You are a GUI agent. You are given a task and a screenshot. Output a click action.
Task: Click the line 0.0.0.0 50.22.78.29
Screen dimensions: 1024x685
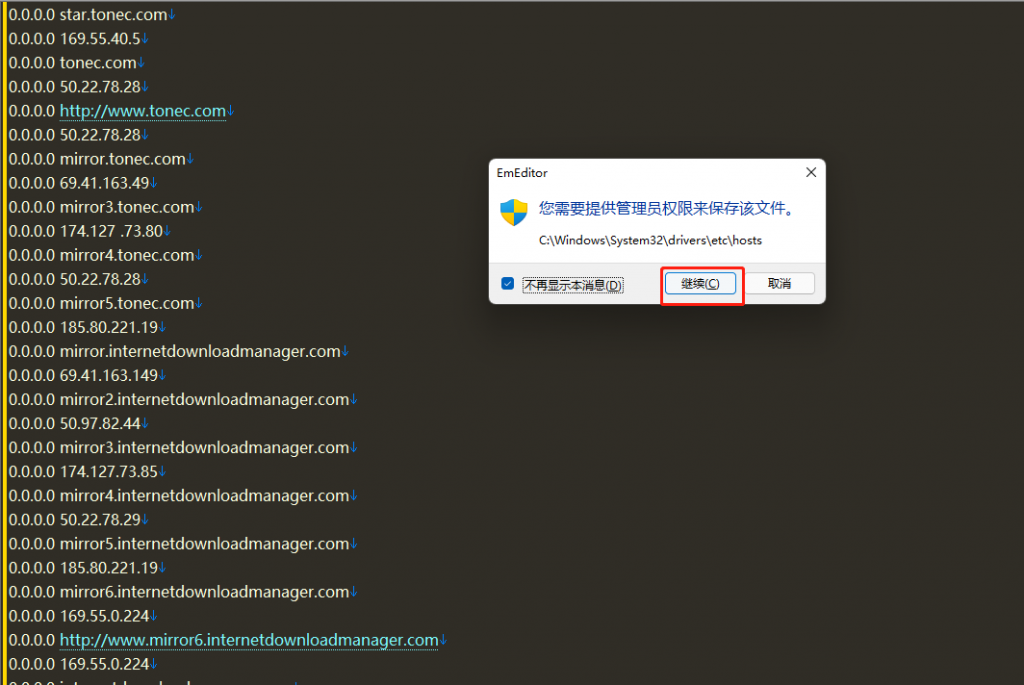coord(74,520)
